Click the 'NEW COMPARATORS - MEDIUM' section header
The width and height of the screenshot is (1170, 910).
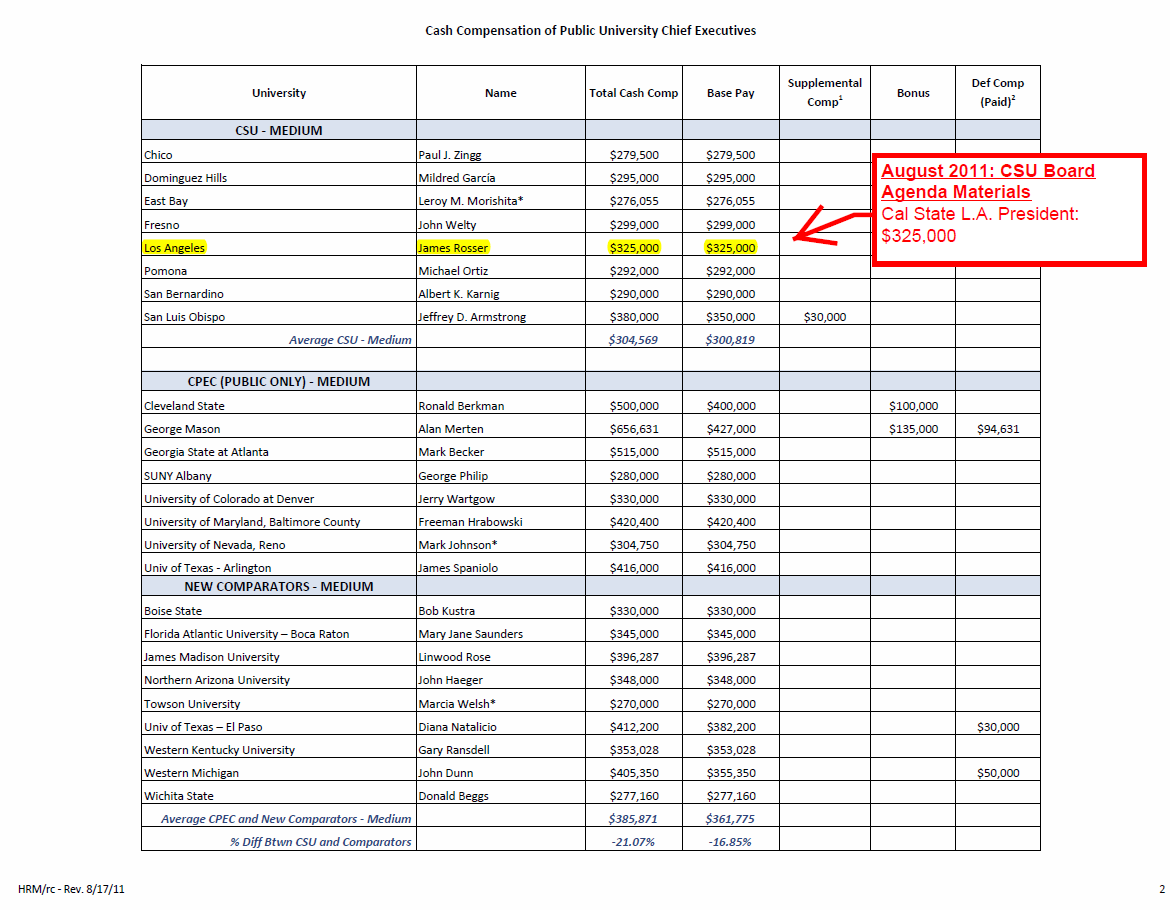(x=278, y=587)
